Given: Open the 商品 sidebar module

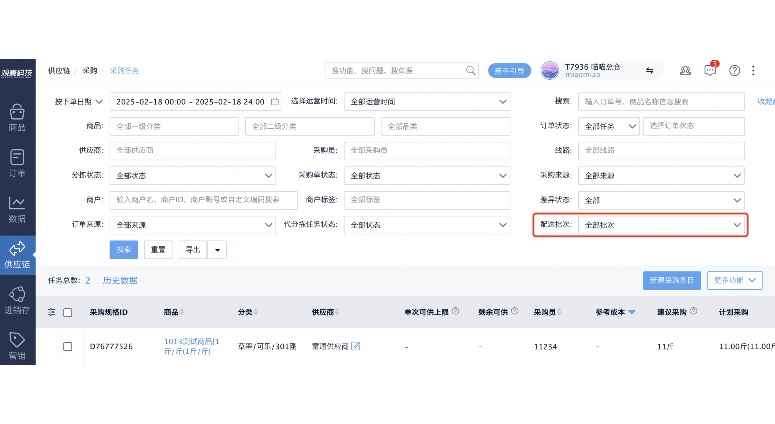Looking at the screenshot, I should (17, 118).
